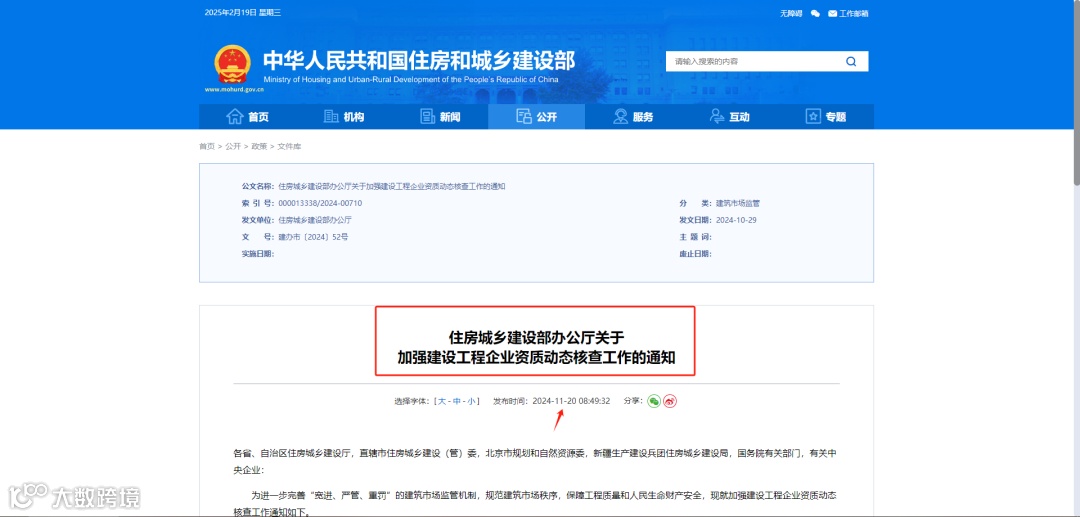This screenshot has width=1080, height=517.
Task: Click 首页 in the breadcrumb
Action: coord(207,147)
